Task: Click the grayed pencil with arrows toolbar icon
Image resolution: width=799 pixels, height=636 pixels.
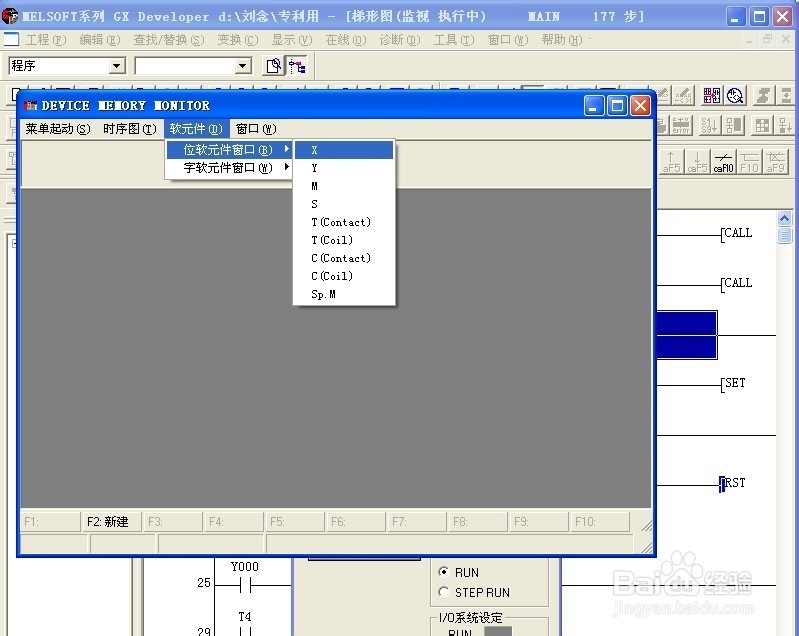Action: 683,95
